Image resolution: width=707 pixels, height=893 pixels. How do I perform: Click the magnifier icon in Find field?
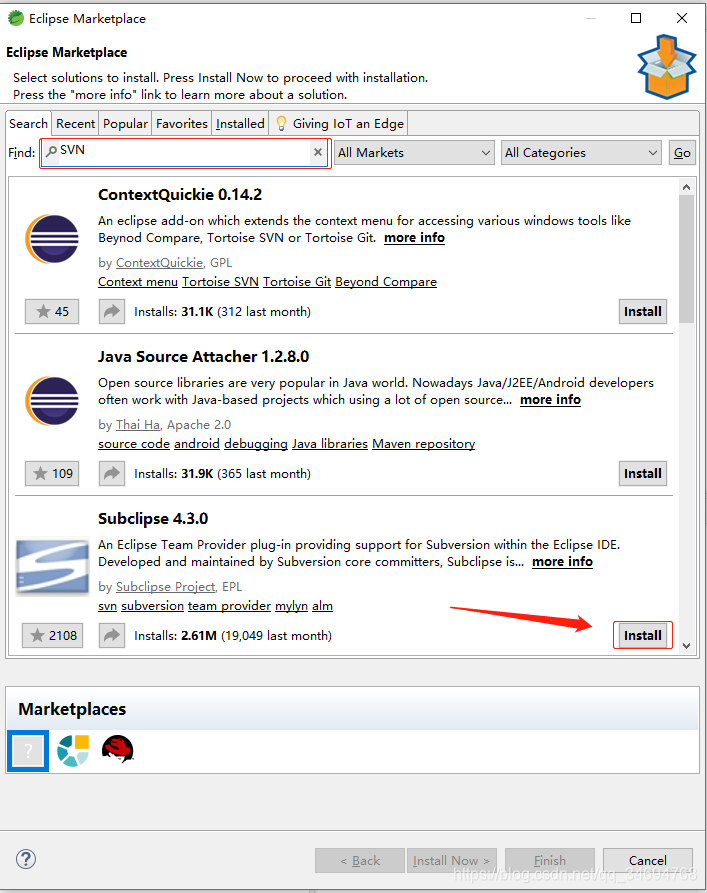tap(52, 151)
